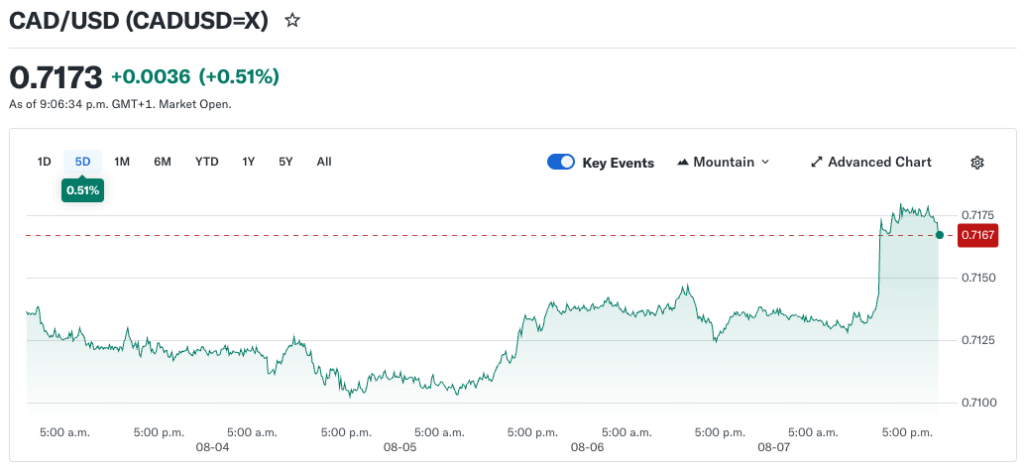Click the (+0.51%) percent change

pyautogui.click(x=239, y=77)
